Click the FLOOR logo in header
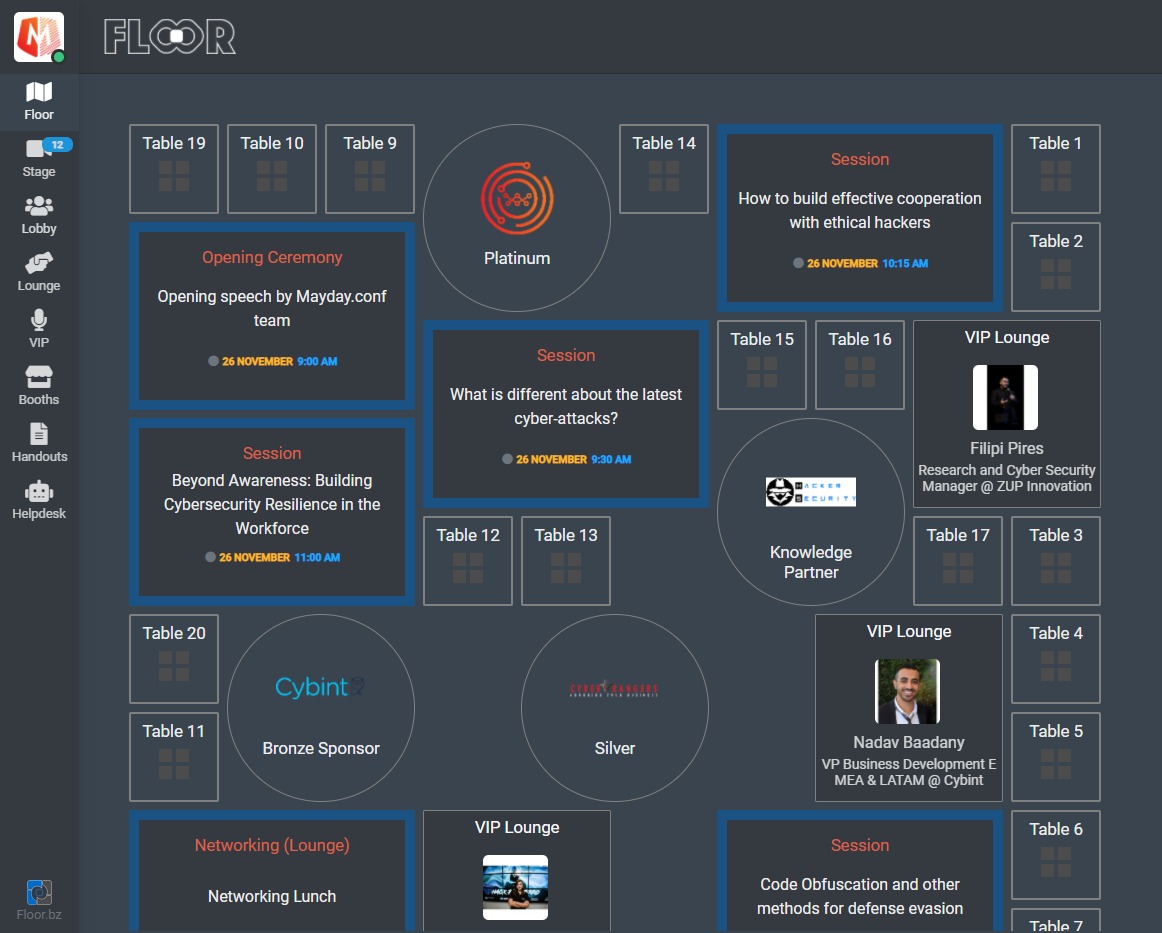 (170, 36)
